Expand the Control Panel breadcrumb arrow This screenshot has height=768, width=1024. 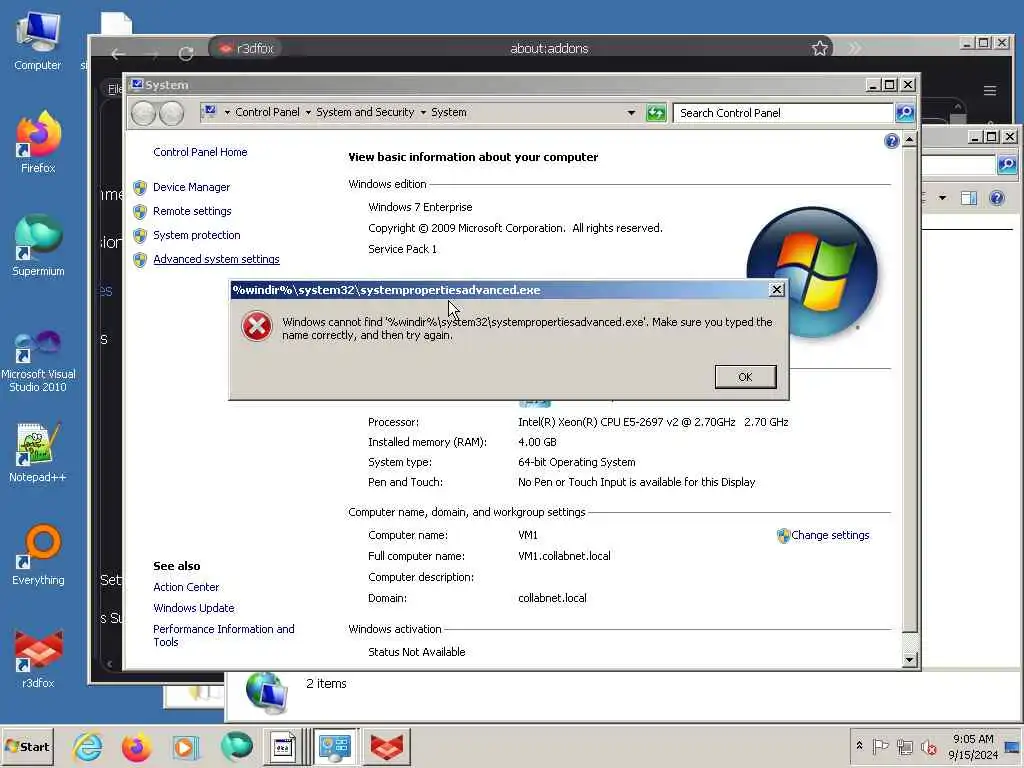[308, 112]
